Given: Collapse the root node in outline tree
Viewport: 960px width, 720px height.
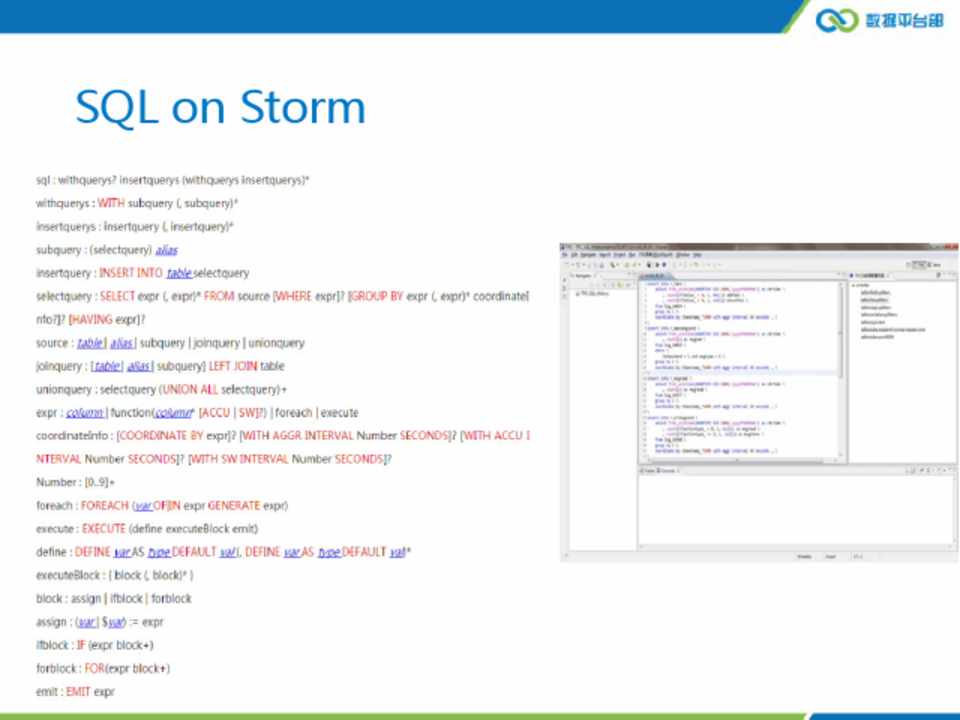Looking at the screenshot, I should click(853, 285).
